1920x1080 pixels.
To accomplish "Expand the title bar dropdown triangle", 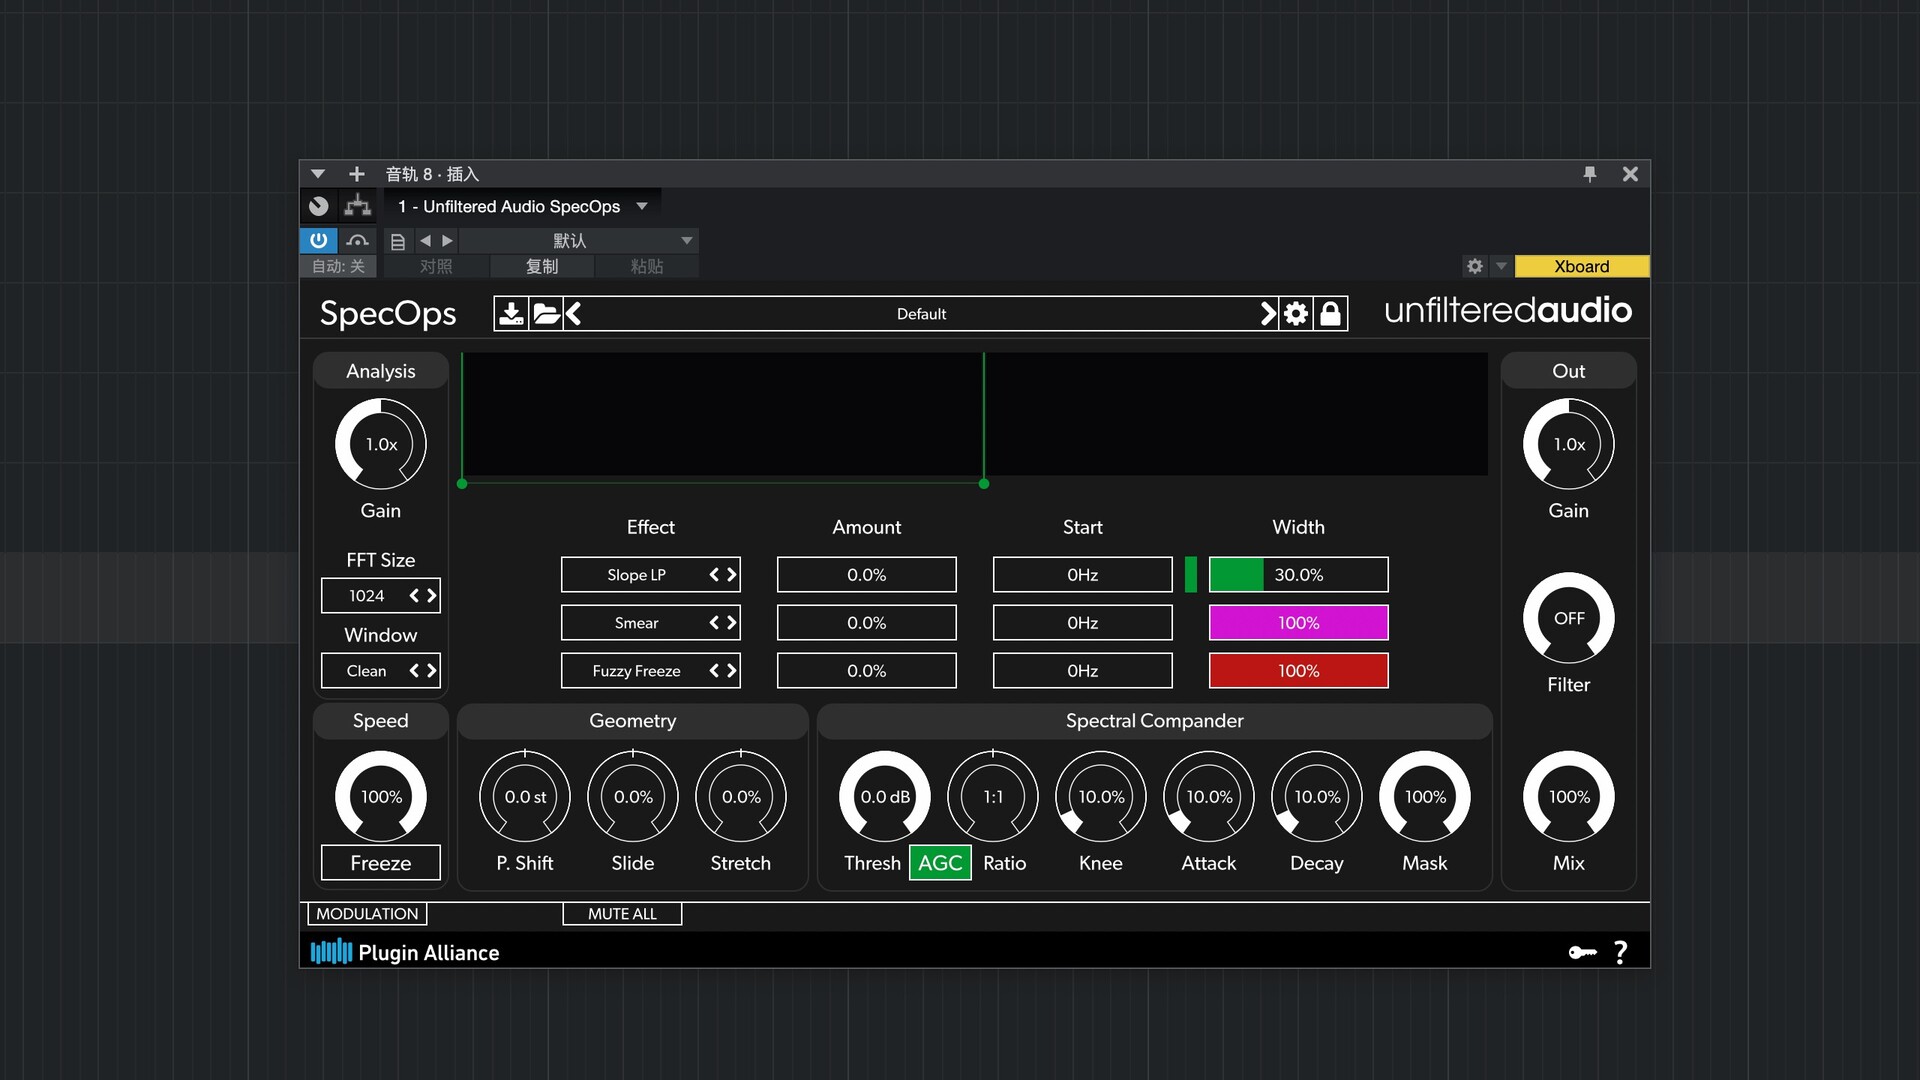I will point(318,174).
